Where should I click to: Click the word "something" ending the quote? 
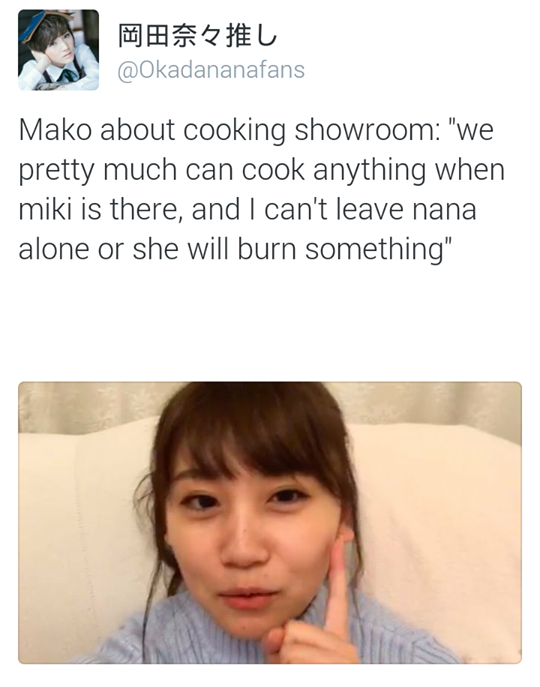[x=374, y=250]
